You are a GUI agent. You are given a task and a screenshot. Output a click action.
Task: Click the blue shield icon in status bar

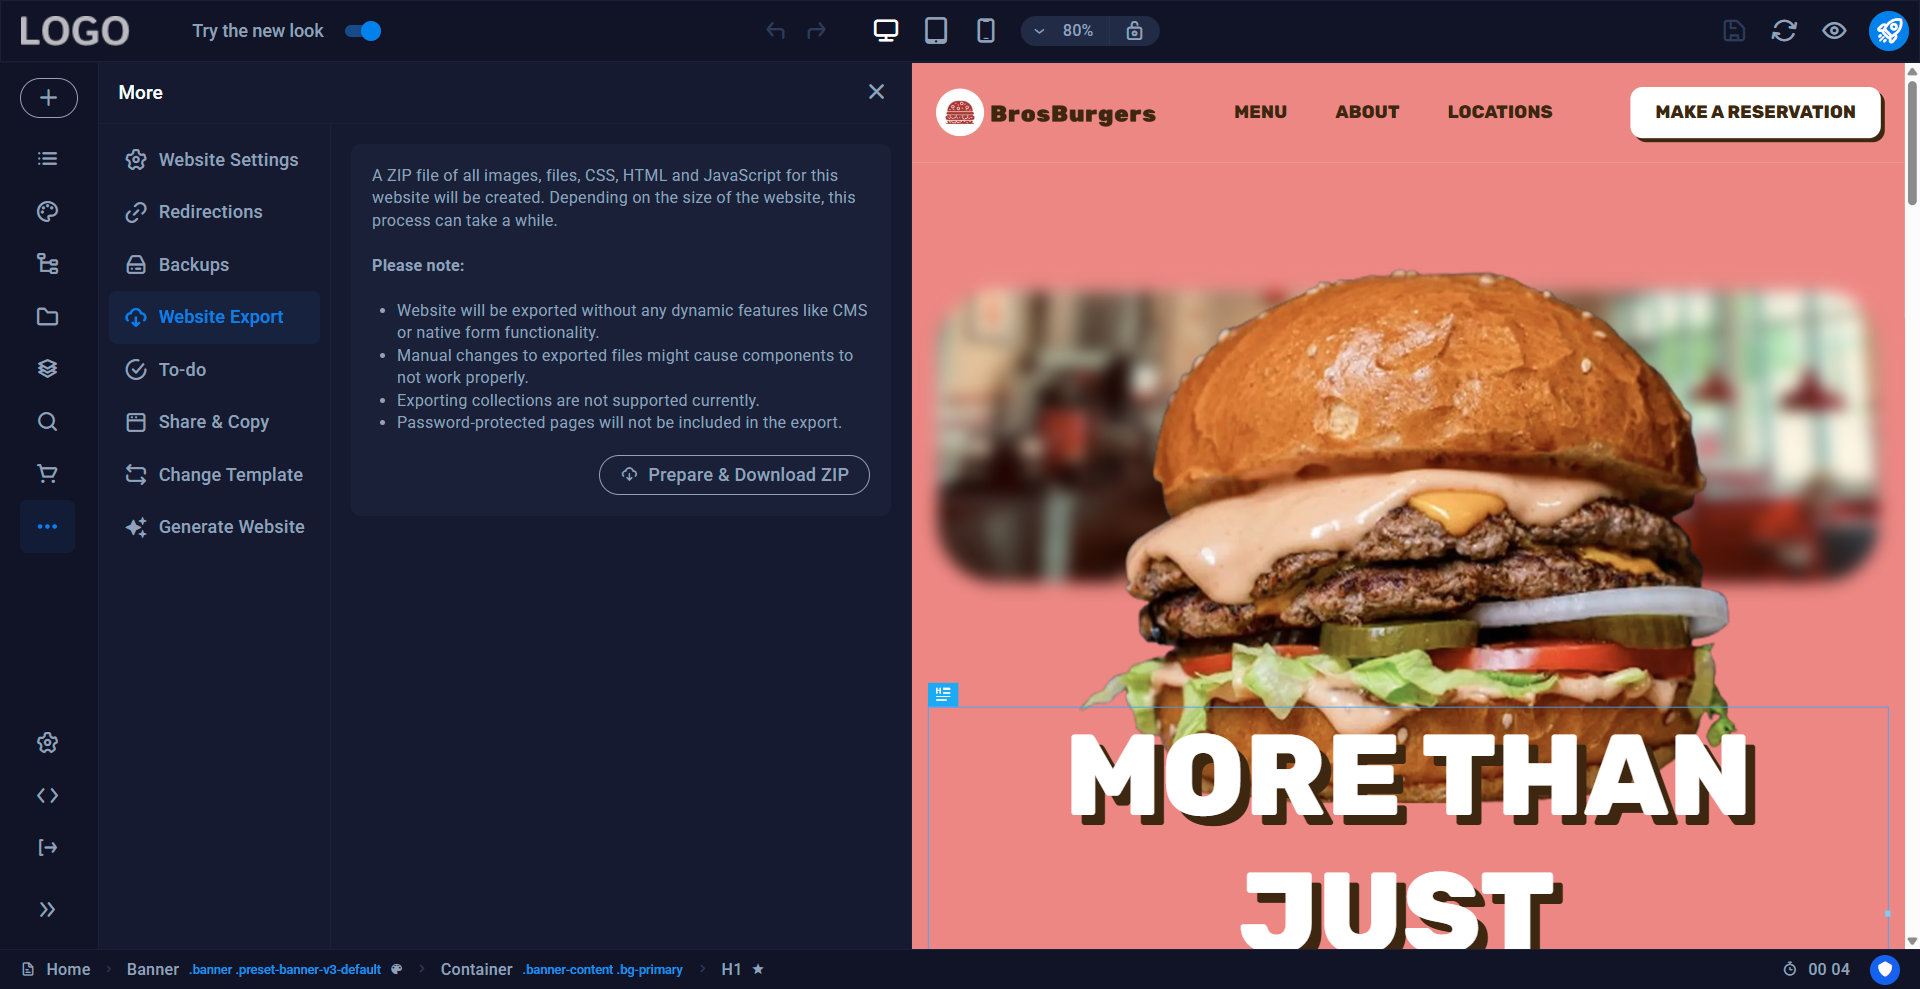click(x=1885, y=969)
